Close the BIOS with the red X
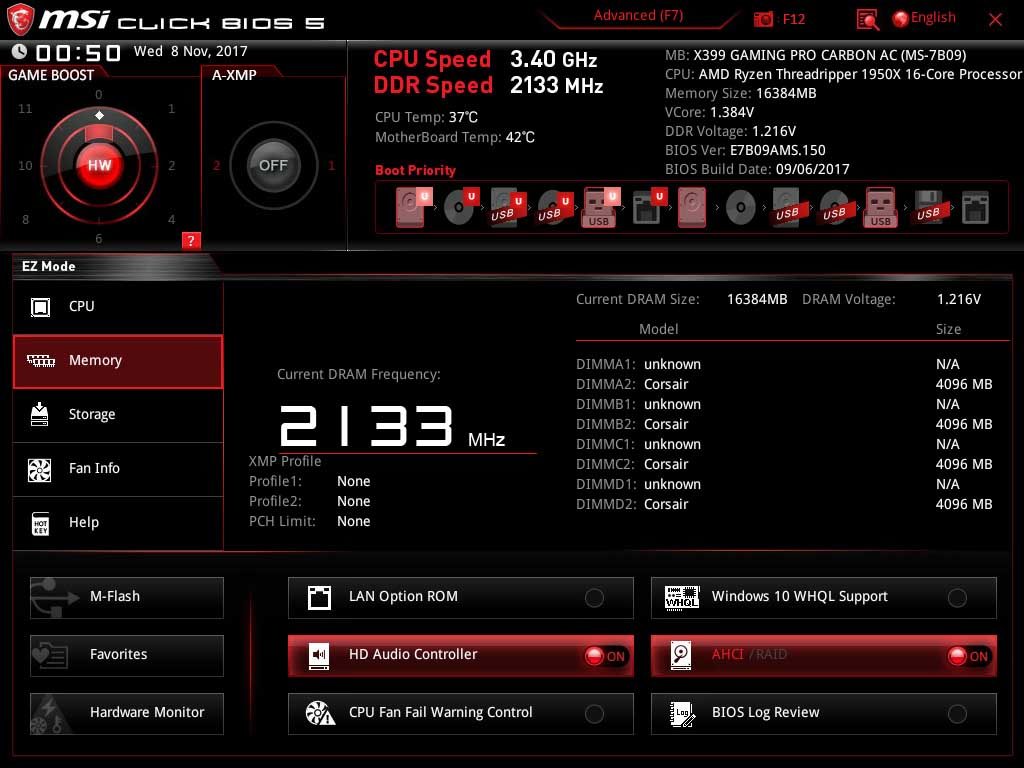 (x=995, y=20)
